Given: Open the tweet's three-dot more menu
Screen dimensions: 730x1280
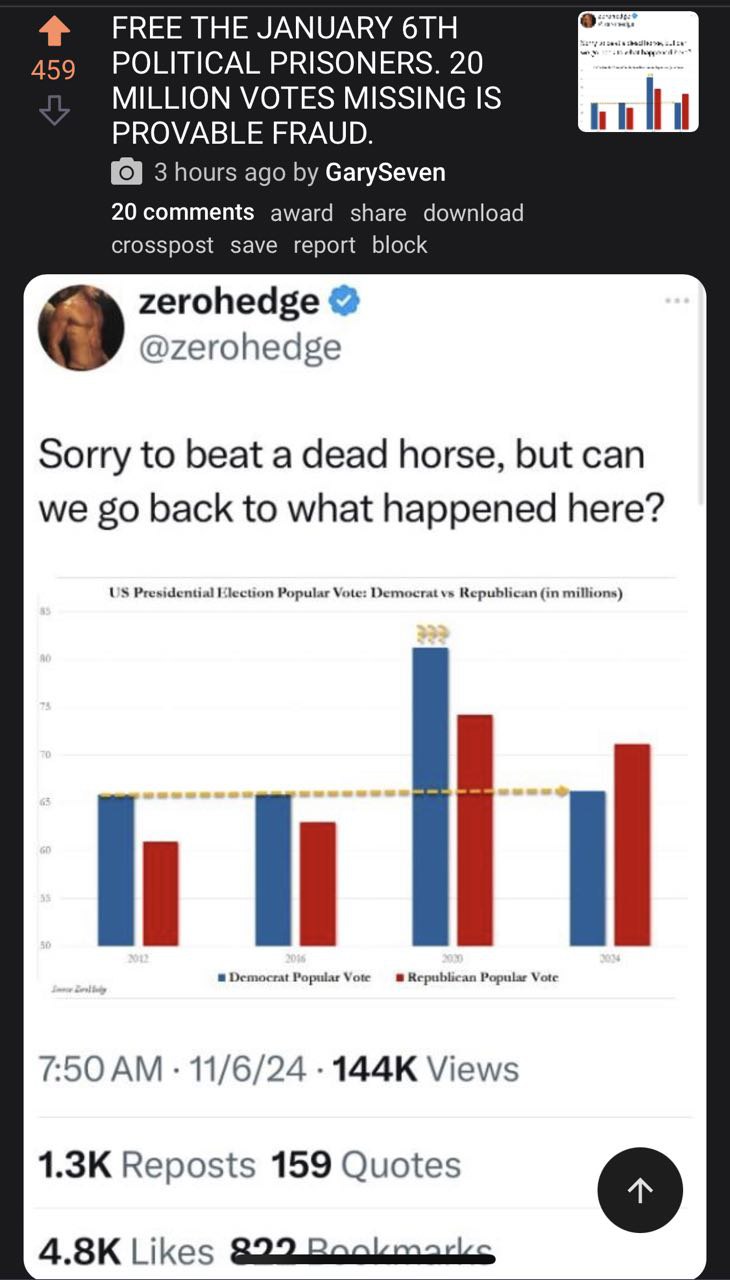Looking at the screenshot, I should 676,300.
